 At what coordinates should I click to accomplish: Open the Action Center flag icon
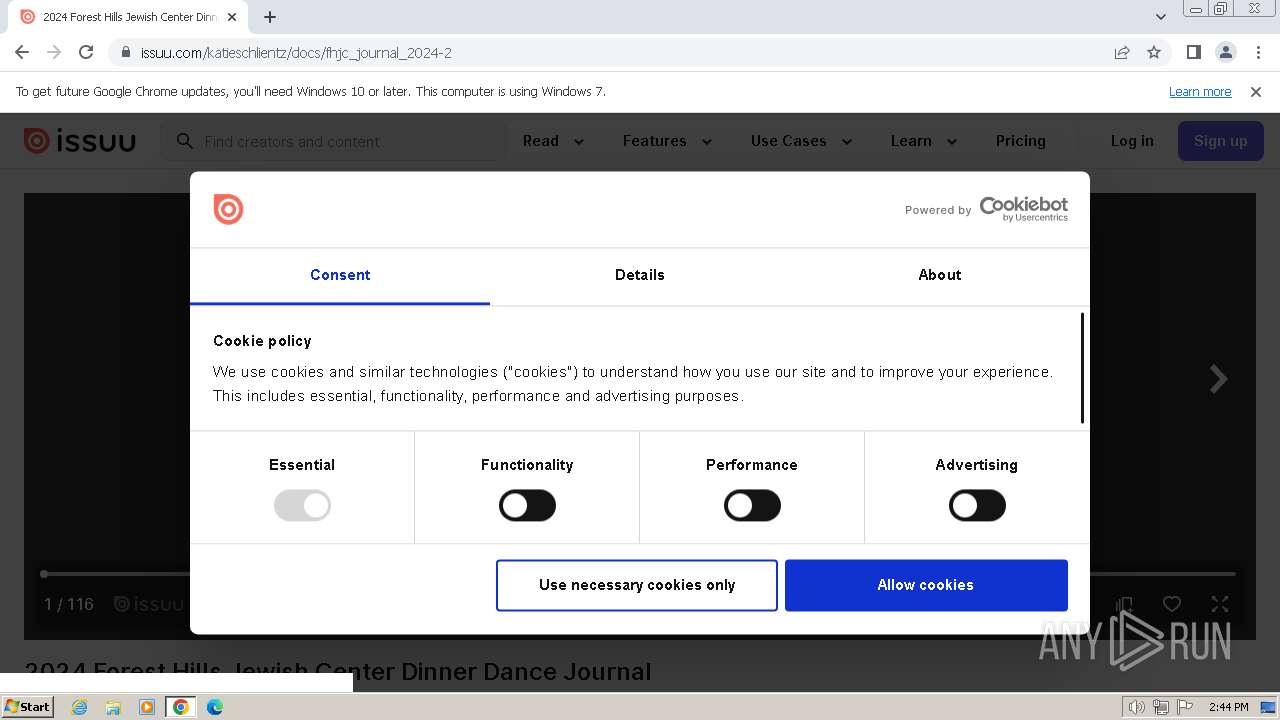(1184, 707)
